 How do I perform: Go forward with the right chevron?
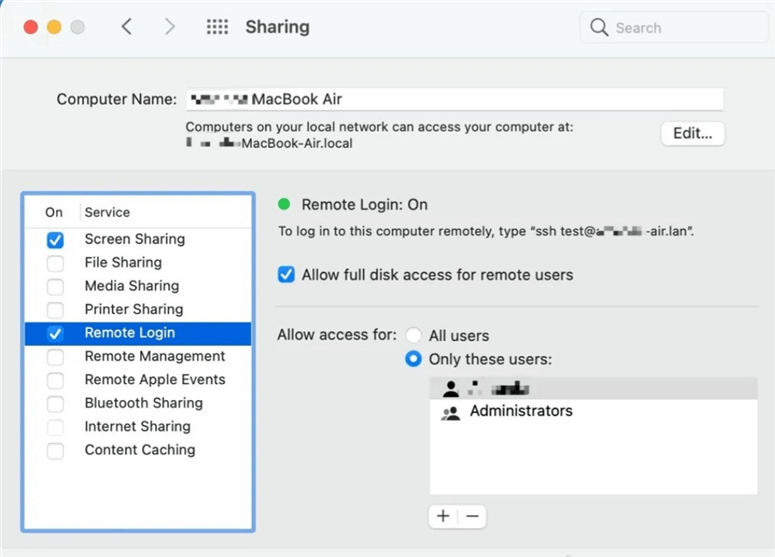170,27
